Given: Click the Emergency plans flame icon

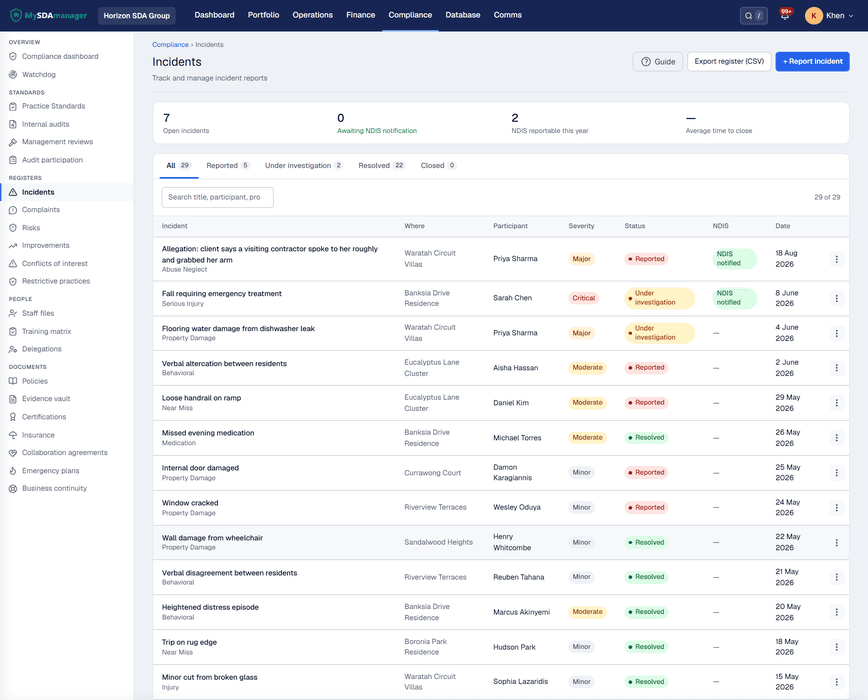Looking at the screenshot, I should tap(13, 471).
